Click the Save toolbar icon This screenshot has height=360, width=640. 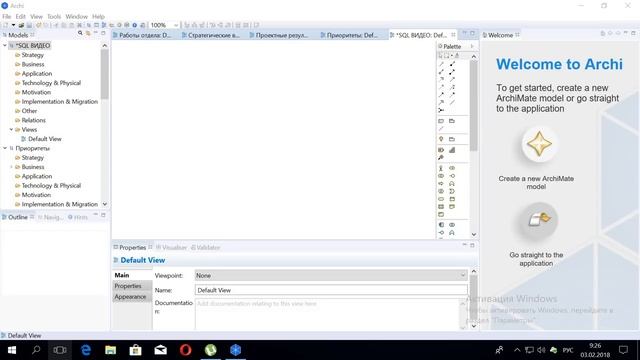pyautogui.click(x=29, y=25)
